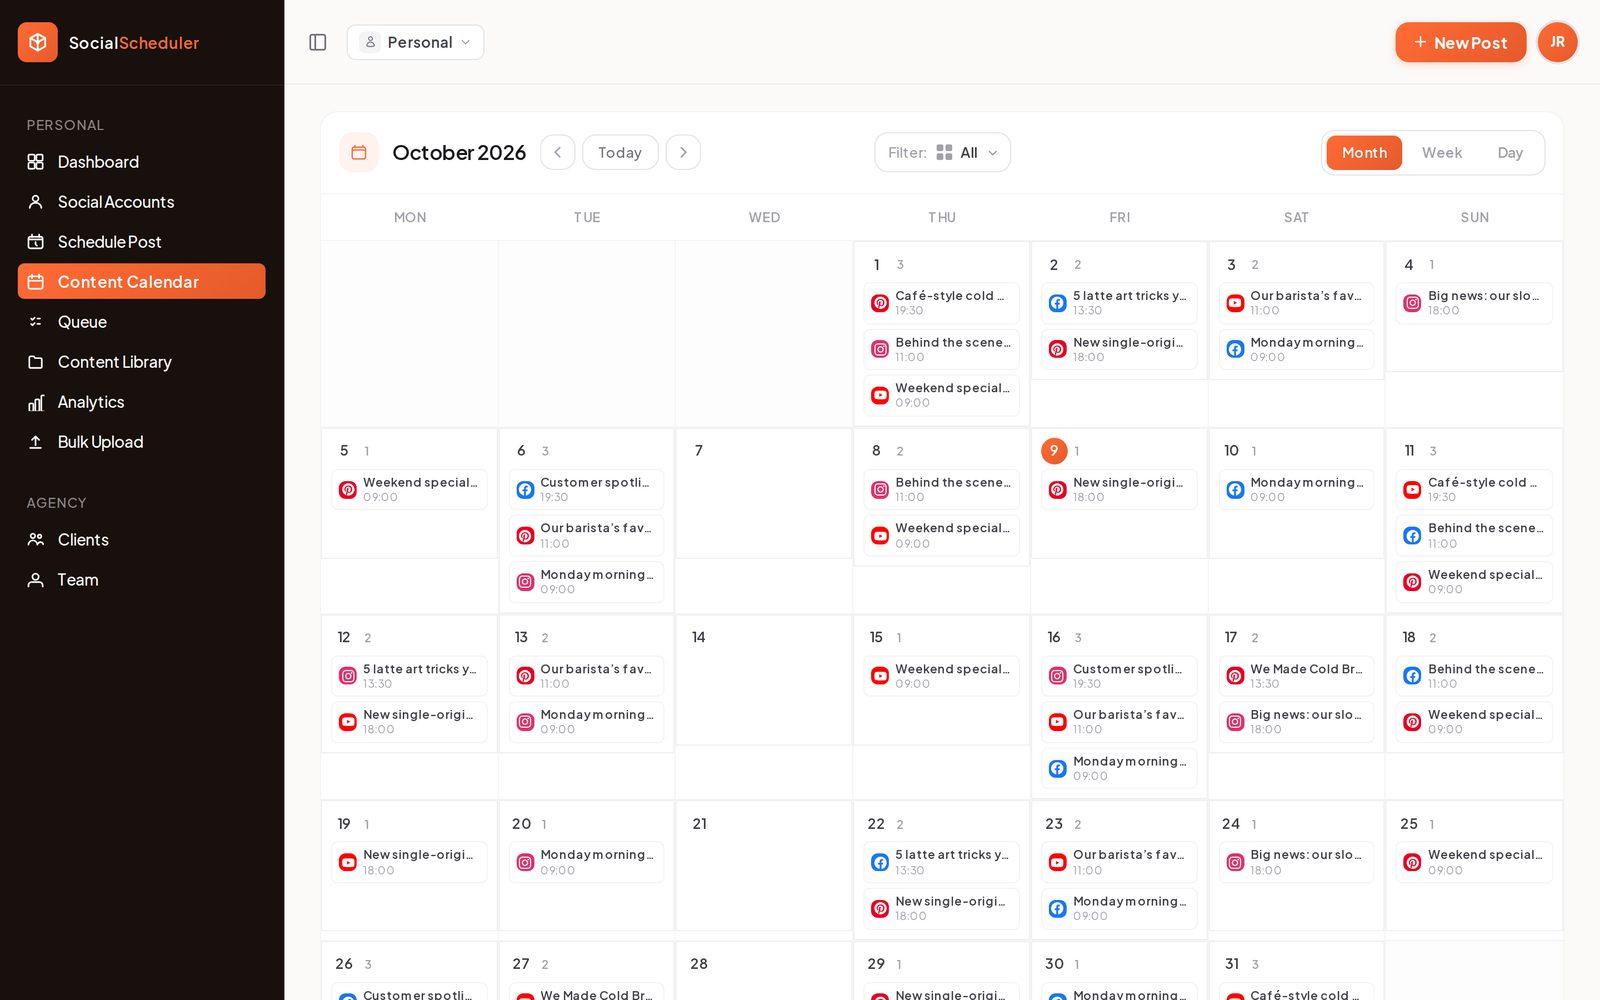
Task: Open YouTube Café-style cold post on October 11
Action: click(1474, 490)
